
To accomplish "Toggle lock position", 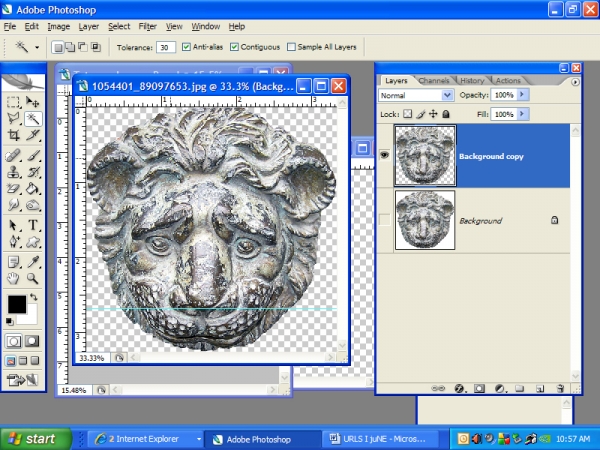I will pos(433,114).
